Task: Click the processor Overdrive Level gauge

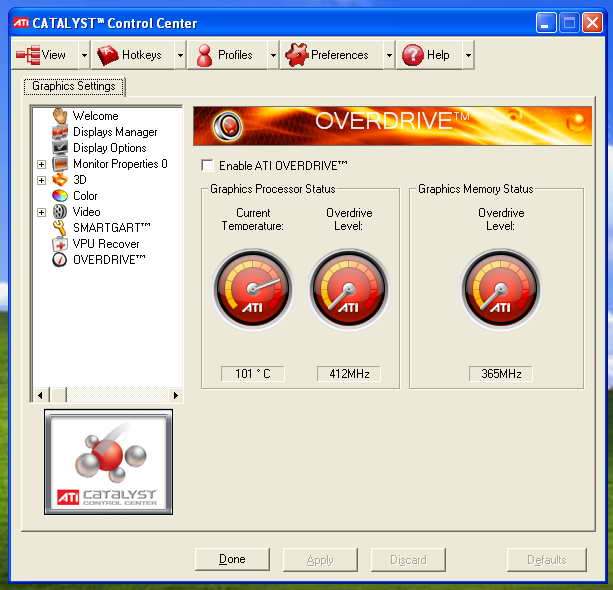Action: pos(349,289)
